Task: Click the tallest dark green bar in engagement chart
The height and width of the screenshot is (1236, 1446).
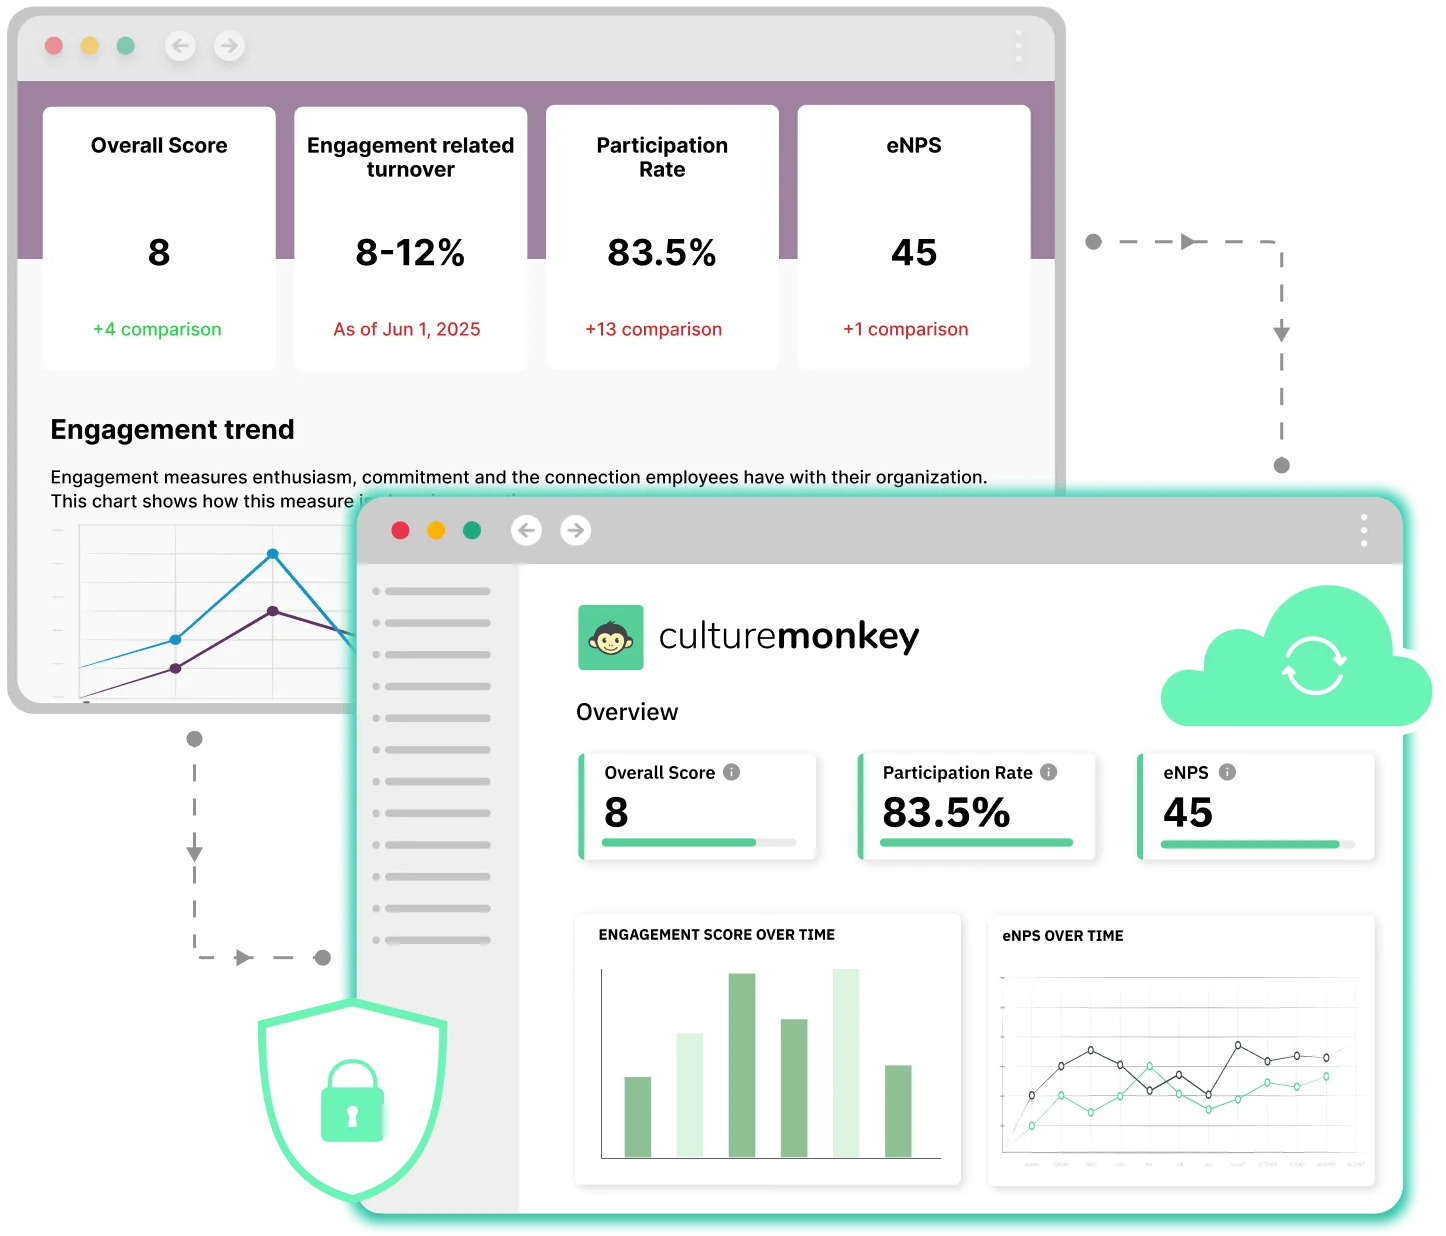Action: pyautogui.click(x=742, y=1065)
